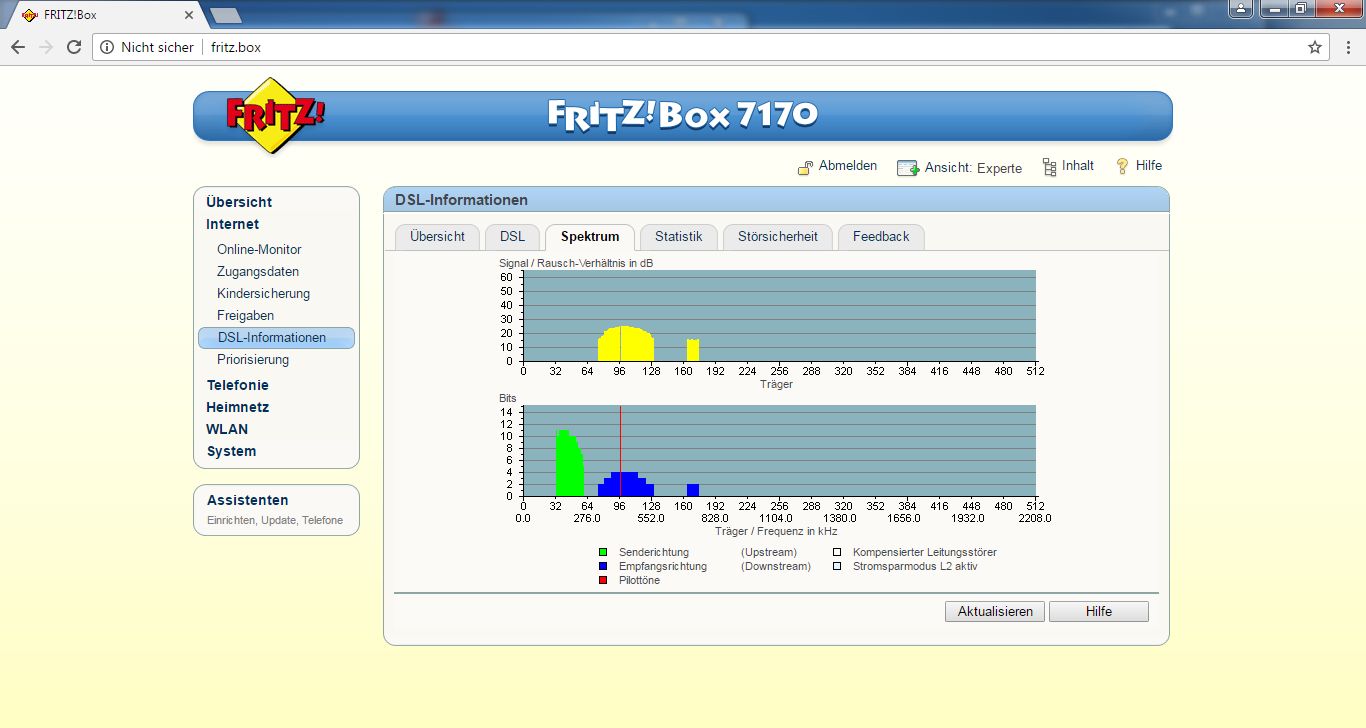The image size is (1366, 728).
Task: Open the Störsicherheit tab
Action: tap(778, 237)
